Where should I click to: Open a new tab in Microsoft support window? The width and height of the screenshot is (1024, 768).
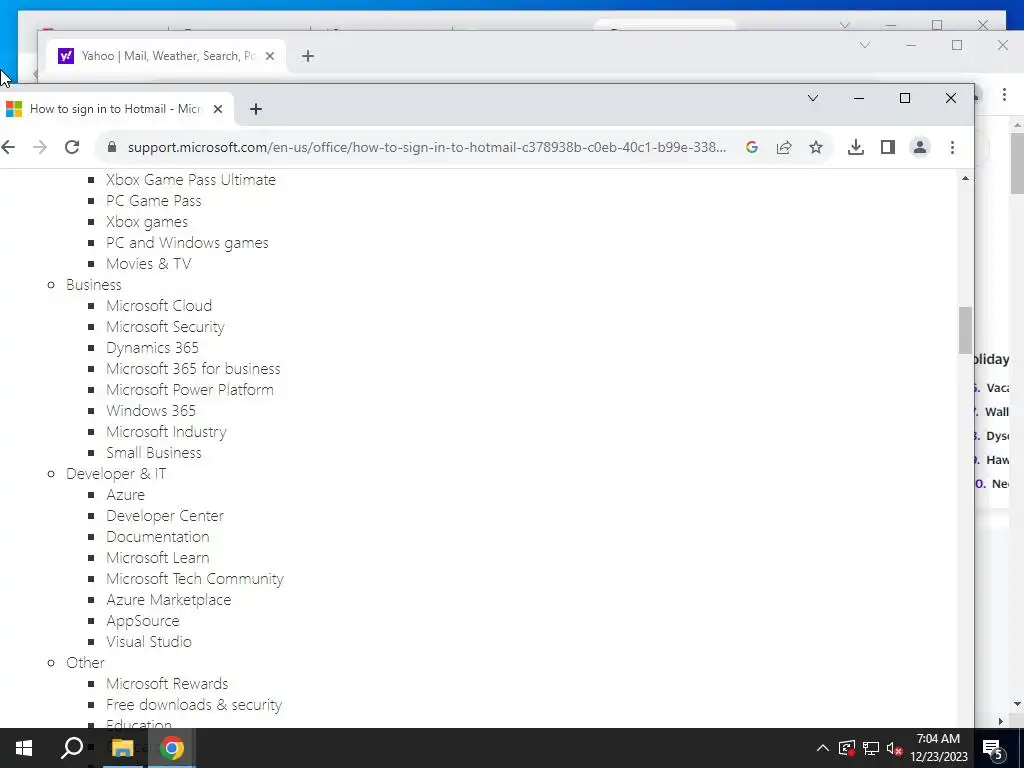[x=256, y=109]
